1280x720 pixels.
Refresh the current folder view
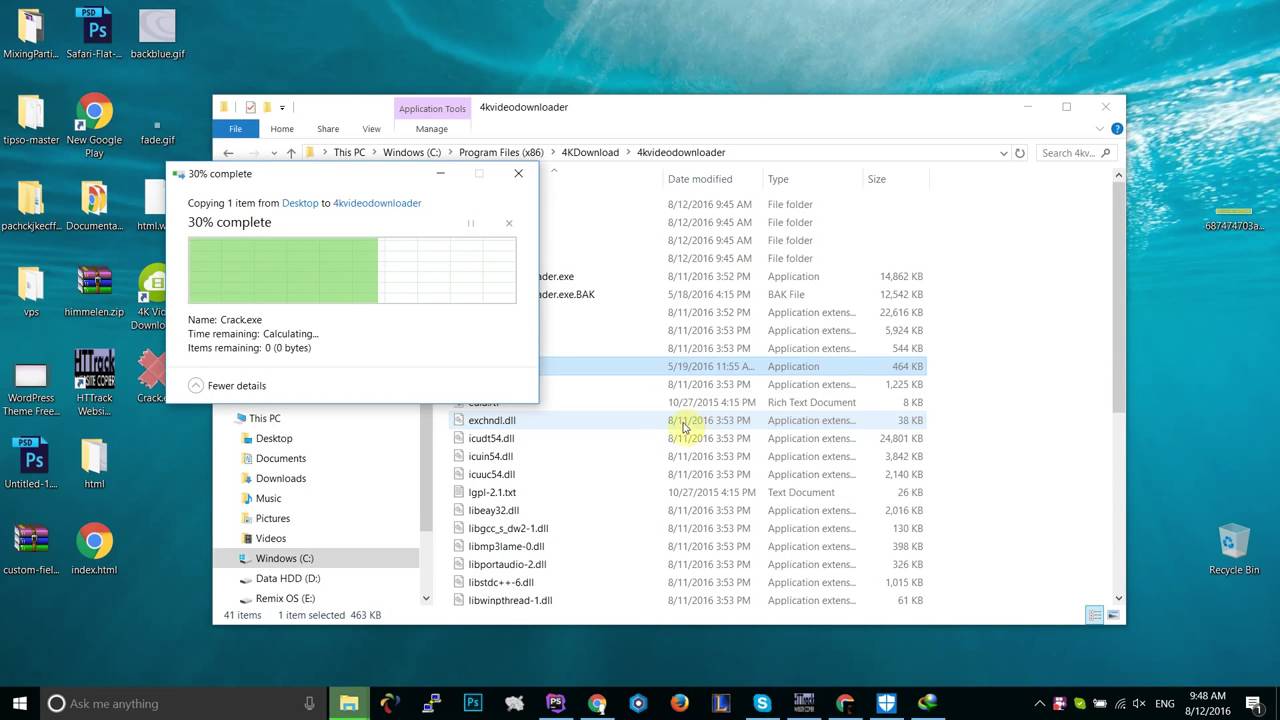[x=1020, y=153]
